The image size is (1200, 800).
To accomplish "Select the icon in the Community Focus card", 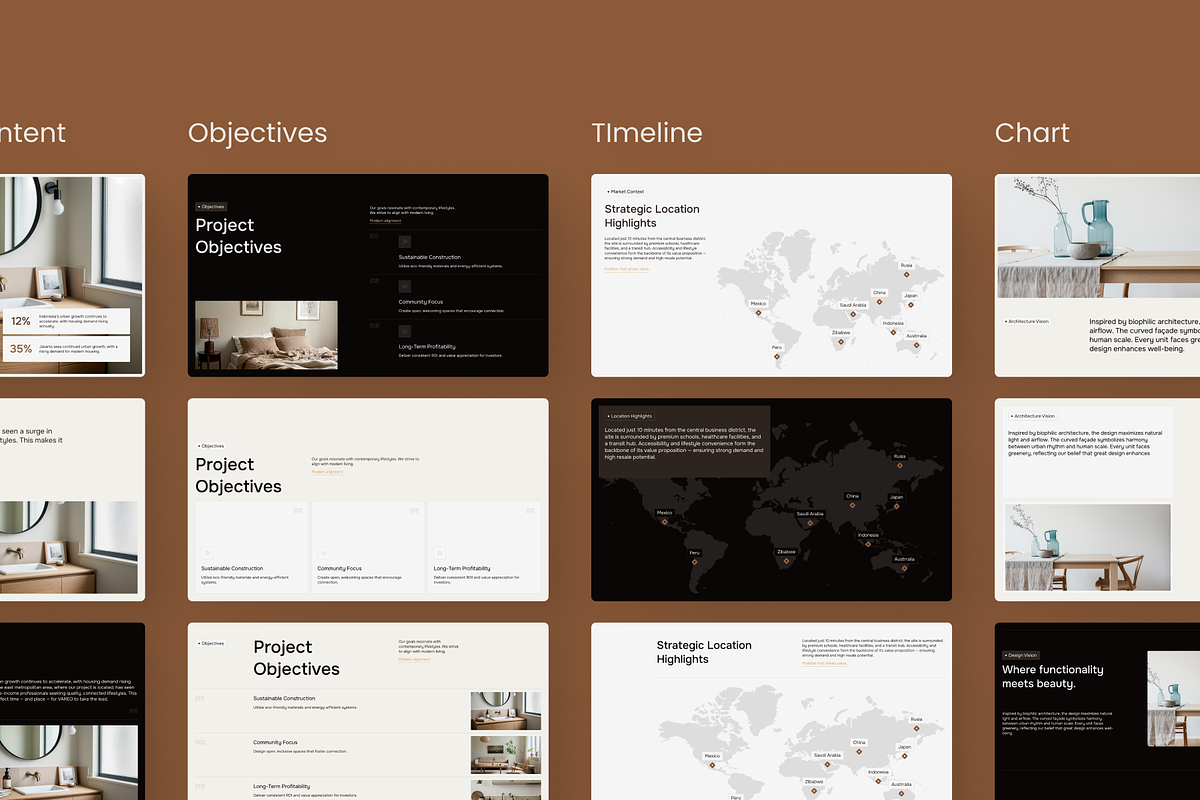I will pyautogui.click(x=323, y=552).
